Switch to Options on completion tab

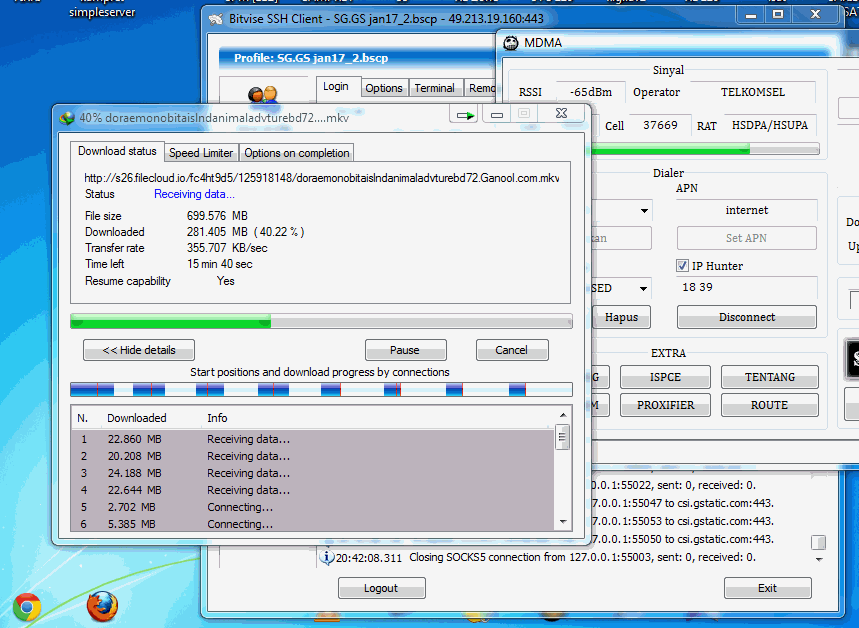(297, 153)
